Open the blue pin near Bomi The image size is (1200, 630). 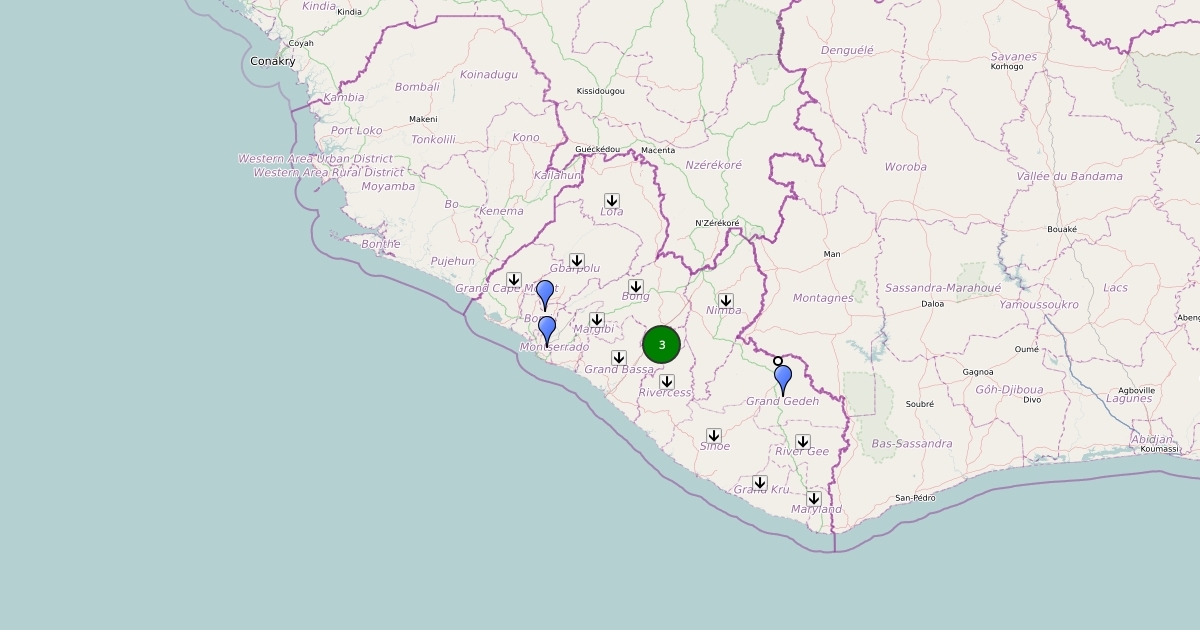[545, 294]
